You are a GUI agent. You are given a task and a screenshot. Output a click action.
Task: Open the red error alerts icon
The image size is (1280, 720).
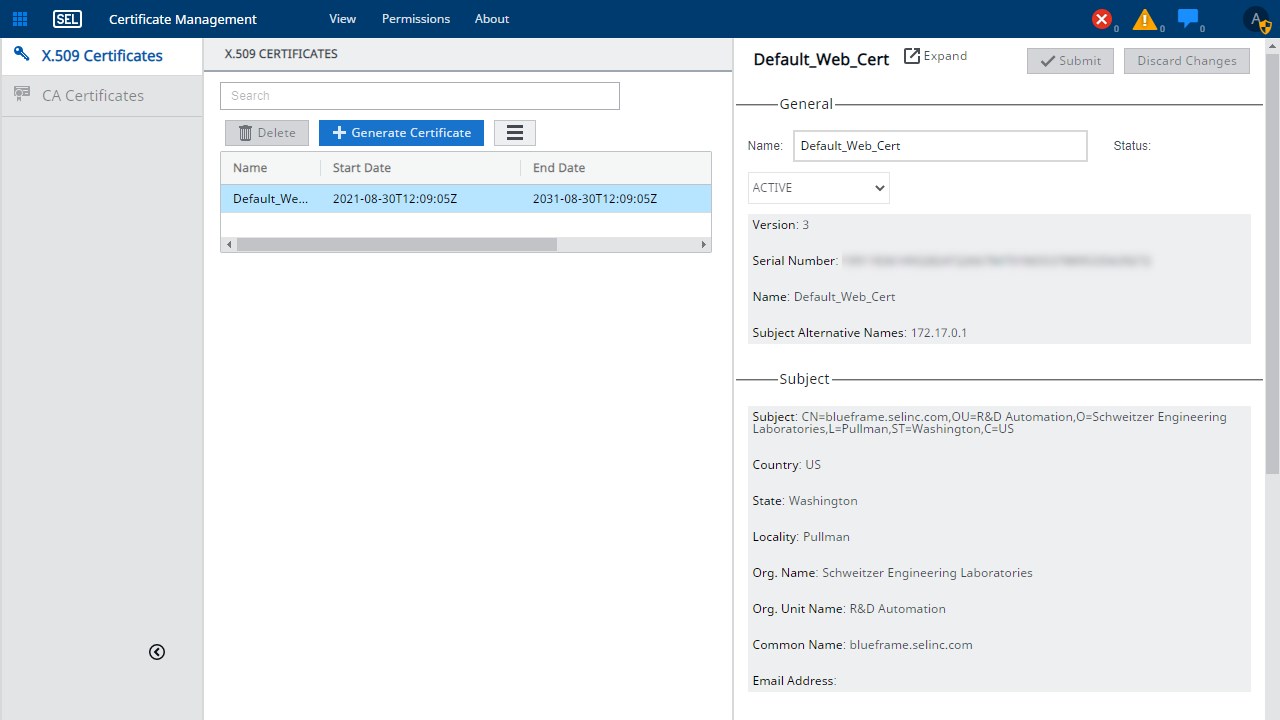[1102, 18]
